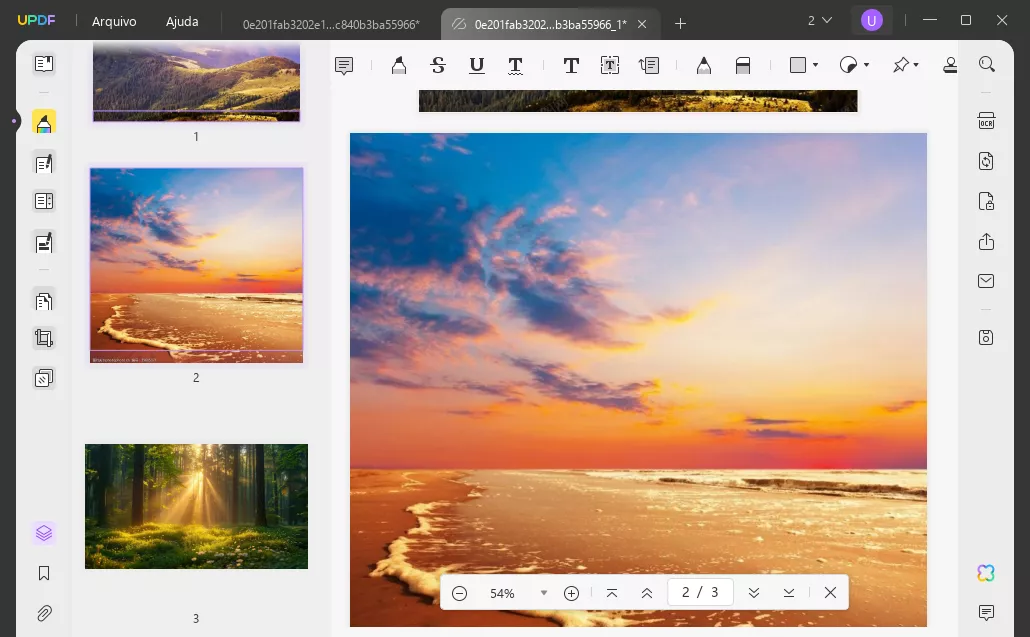Open the Arquivo menu
Image resolution: width=1030 pixels, height=637 pixels.
pyautogui.click(x=114, y=22)
